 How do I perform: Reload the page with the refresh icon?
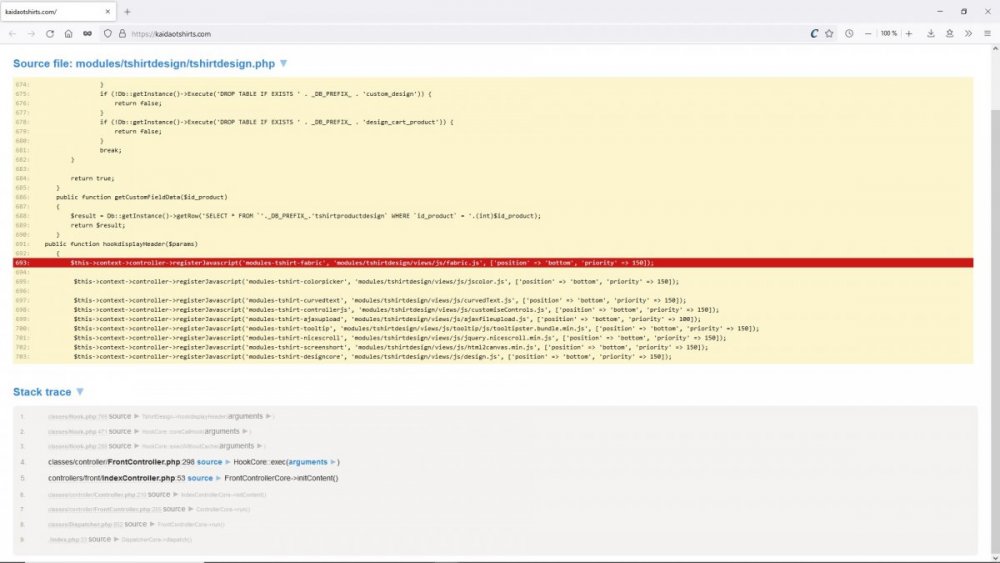[49, 33]
